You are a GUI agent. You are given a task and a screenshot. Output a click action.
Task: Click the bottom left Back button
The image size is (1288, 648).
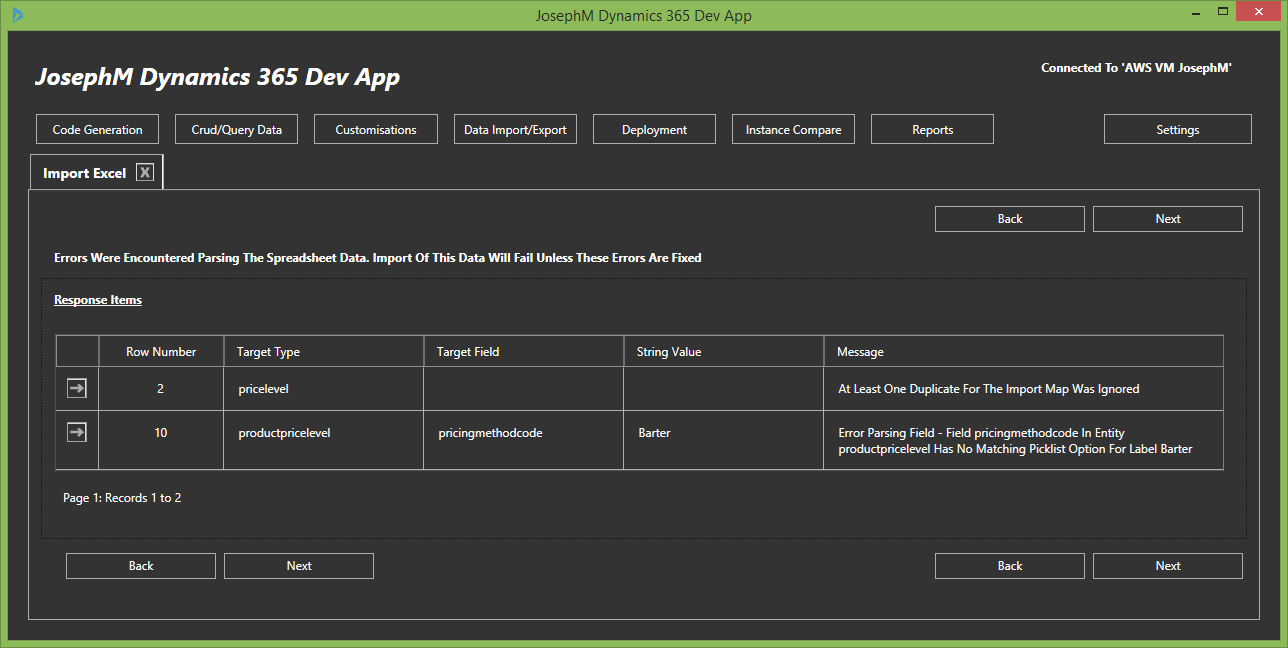[141, 566]
